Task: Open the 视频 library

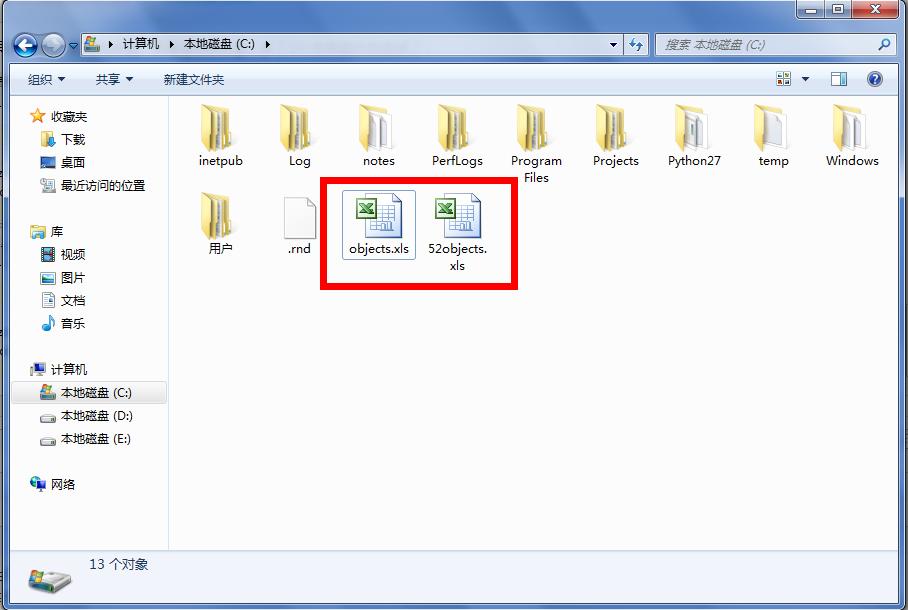Action: pos(73,254)
